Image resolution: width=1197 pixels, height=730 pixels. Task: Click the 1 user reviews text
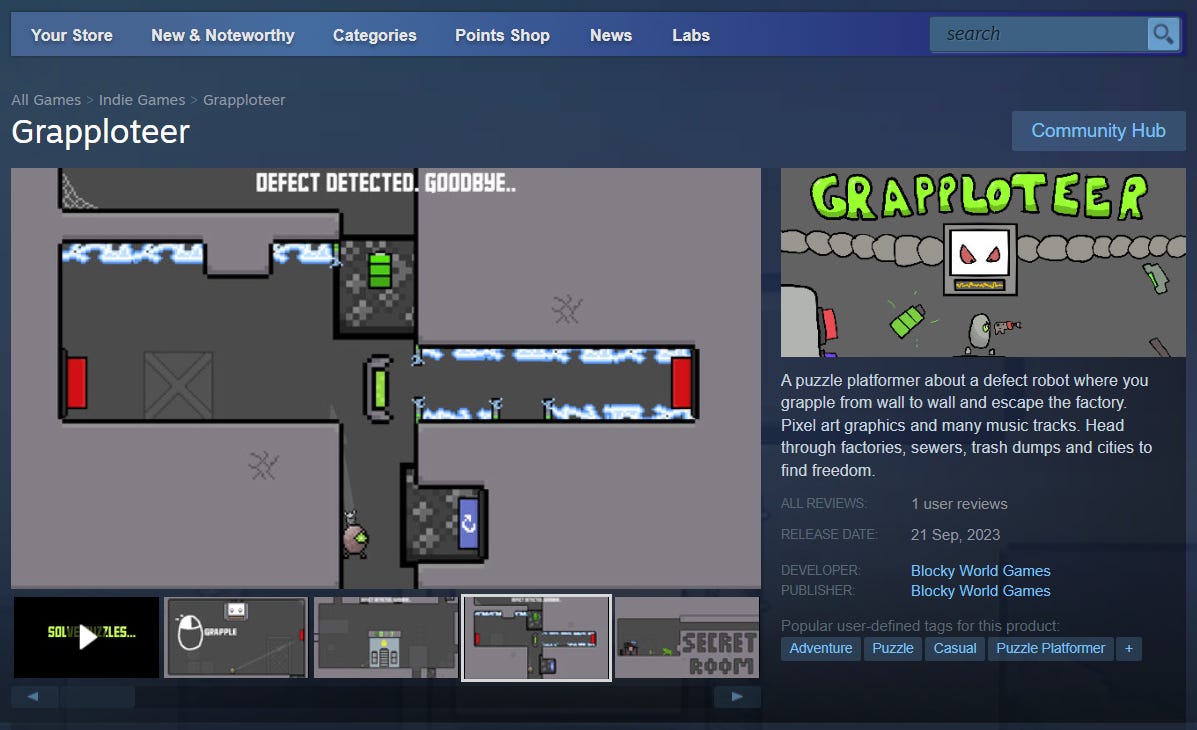click(x=959, y=504)
